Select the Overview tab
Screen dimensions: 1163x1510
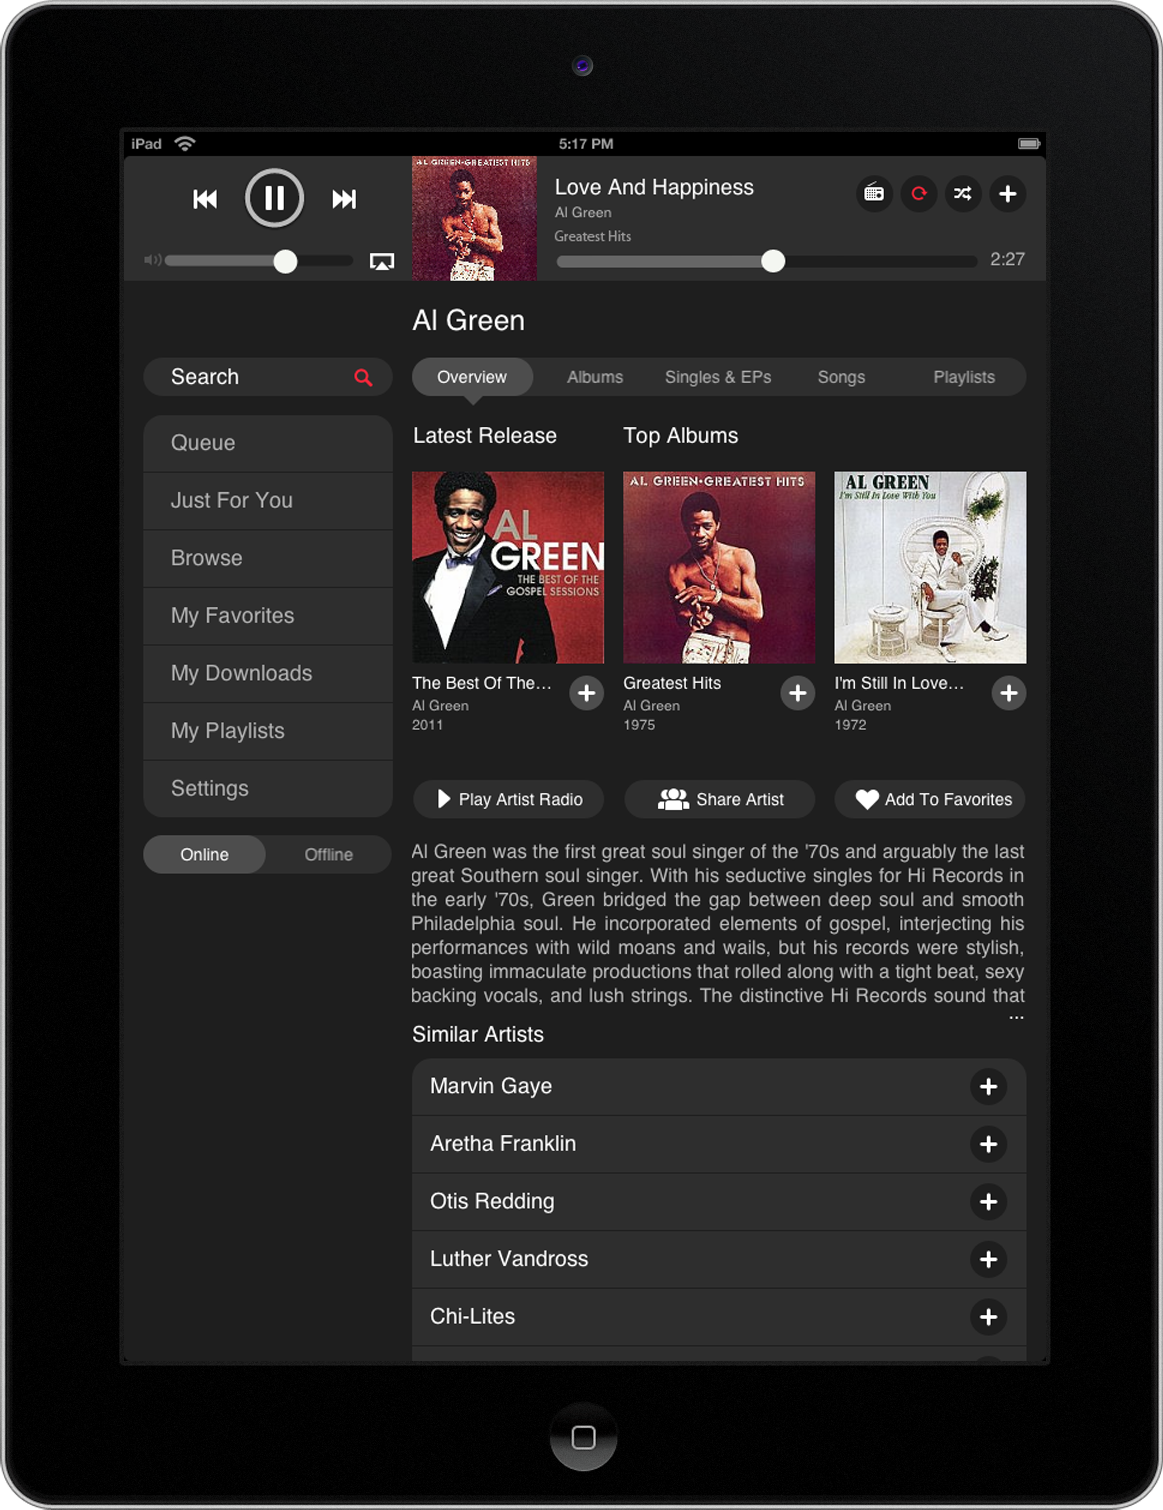(x=472, y=377)
